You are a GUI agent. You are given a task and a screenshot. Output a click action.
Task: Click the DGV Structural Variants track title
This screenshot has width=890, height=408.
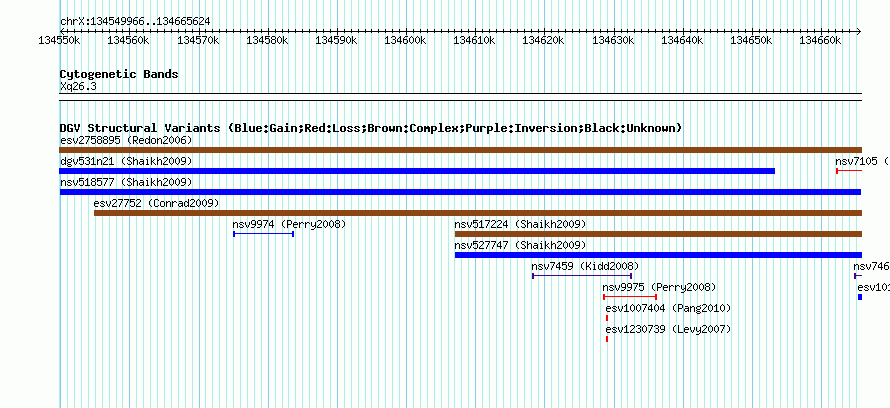(371, 128)
